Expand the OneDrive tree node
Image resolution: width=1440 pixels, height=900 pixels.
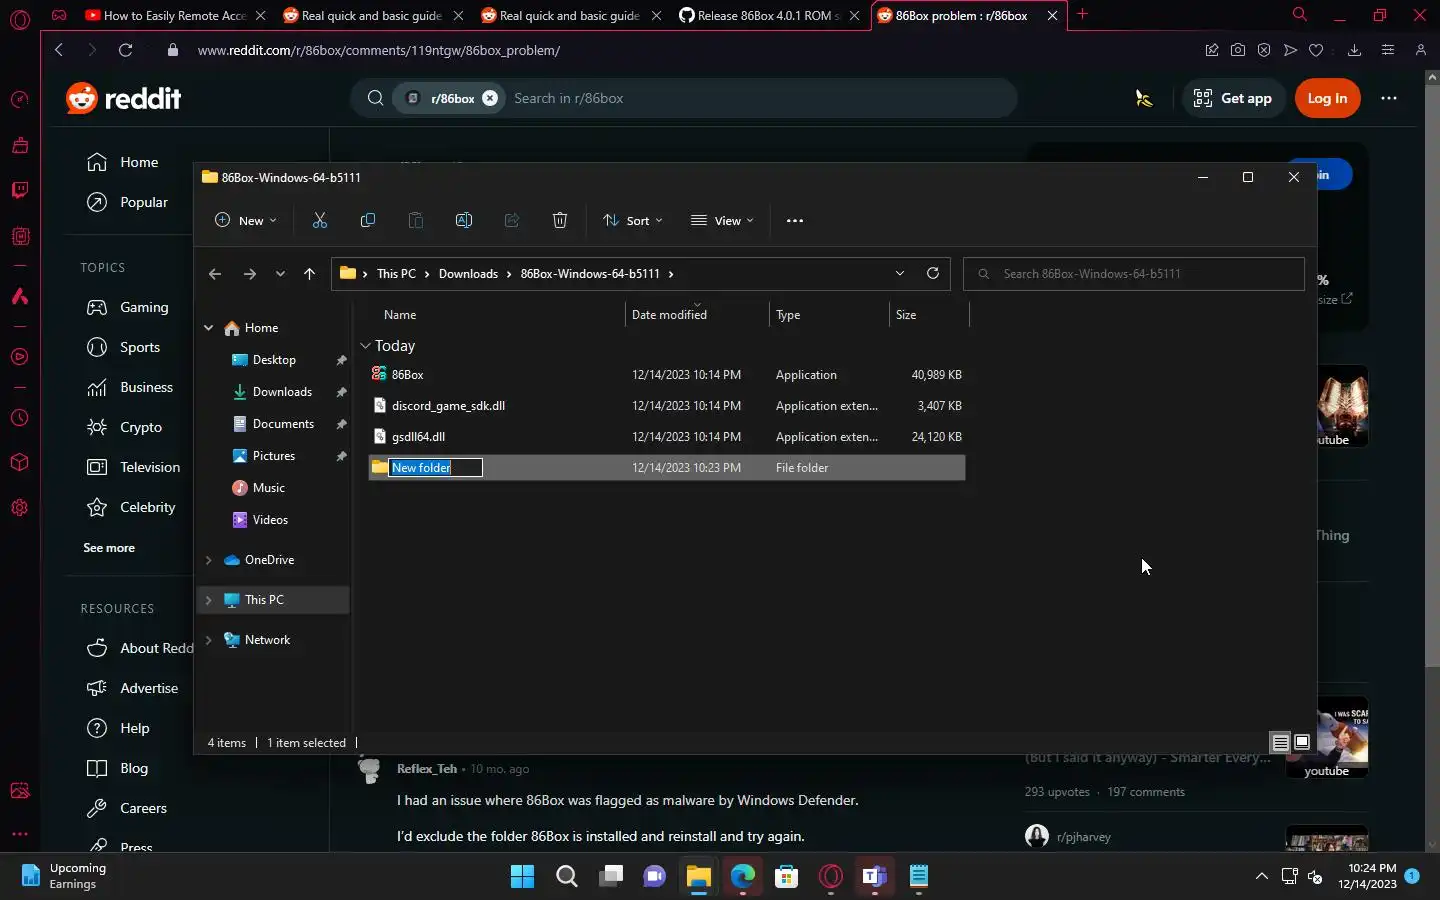pos(209,560)
